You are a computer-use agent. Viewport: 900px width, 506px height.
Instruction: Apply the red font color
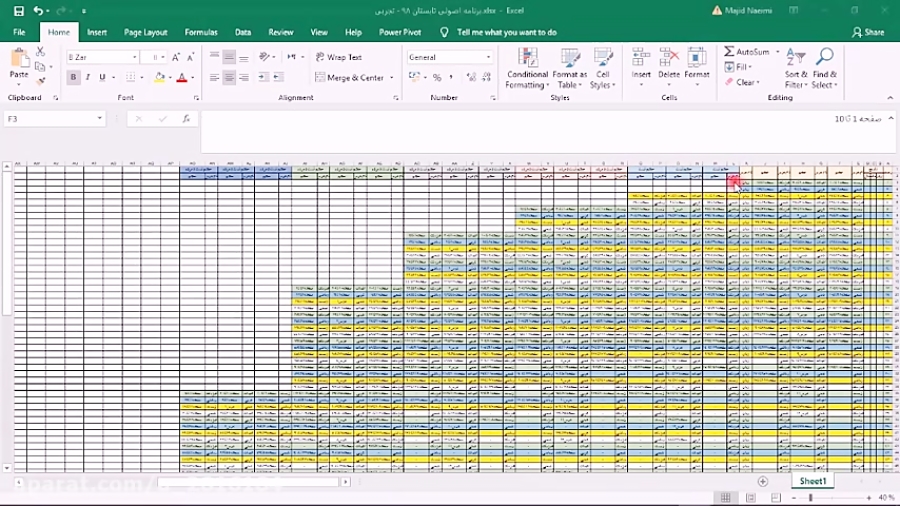[x=182, y=77]
